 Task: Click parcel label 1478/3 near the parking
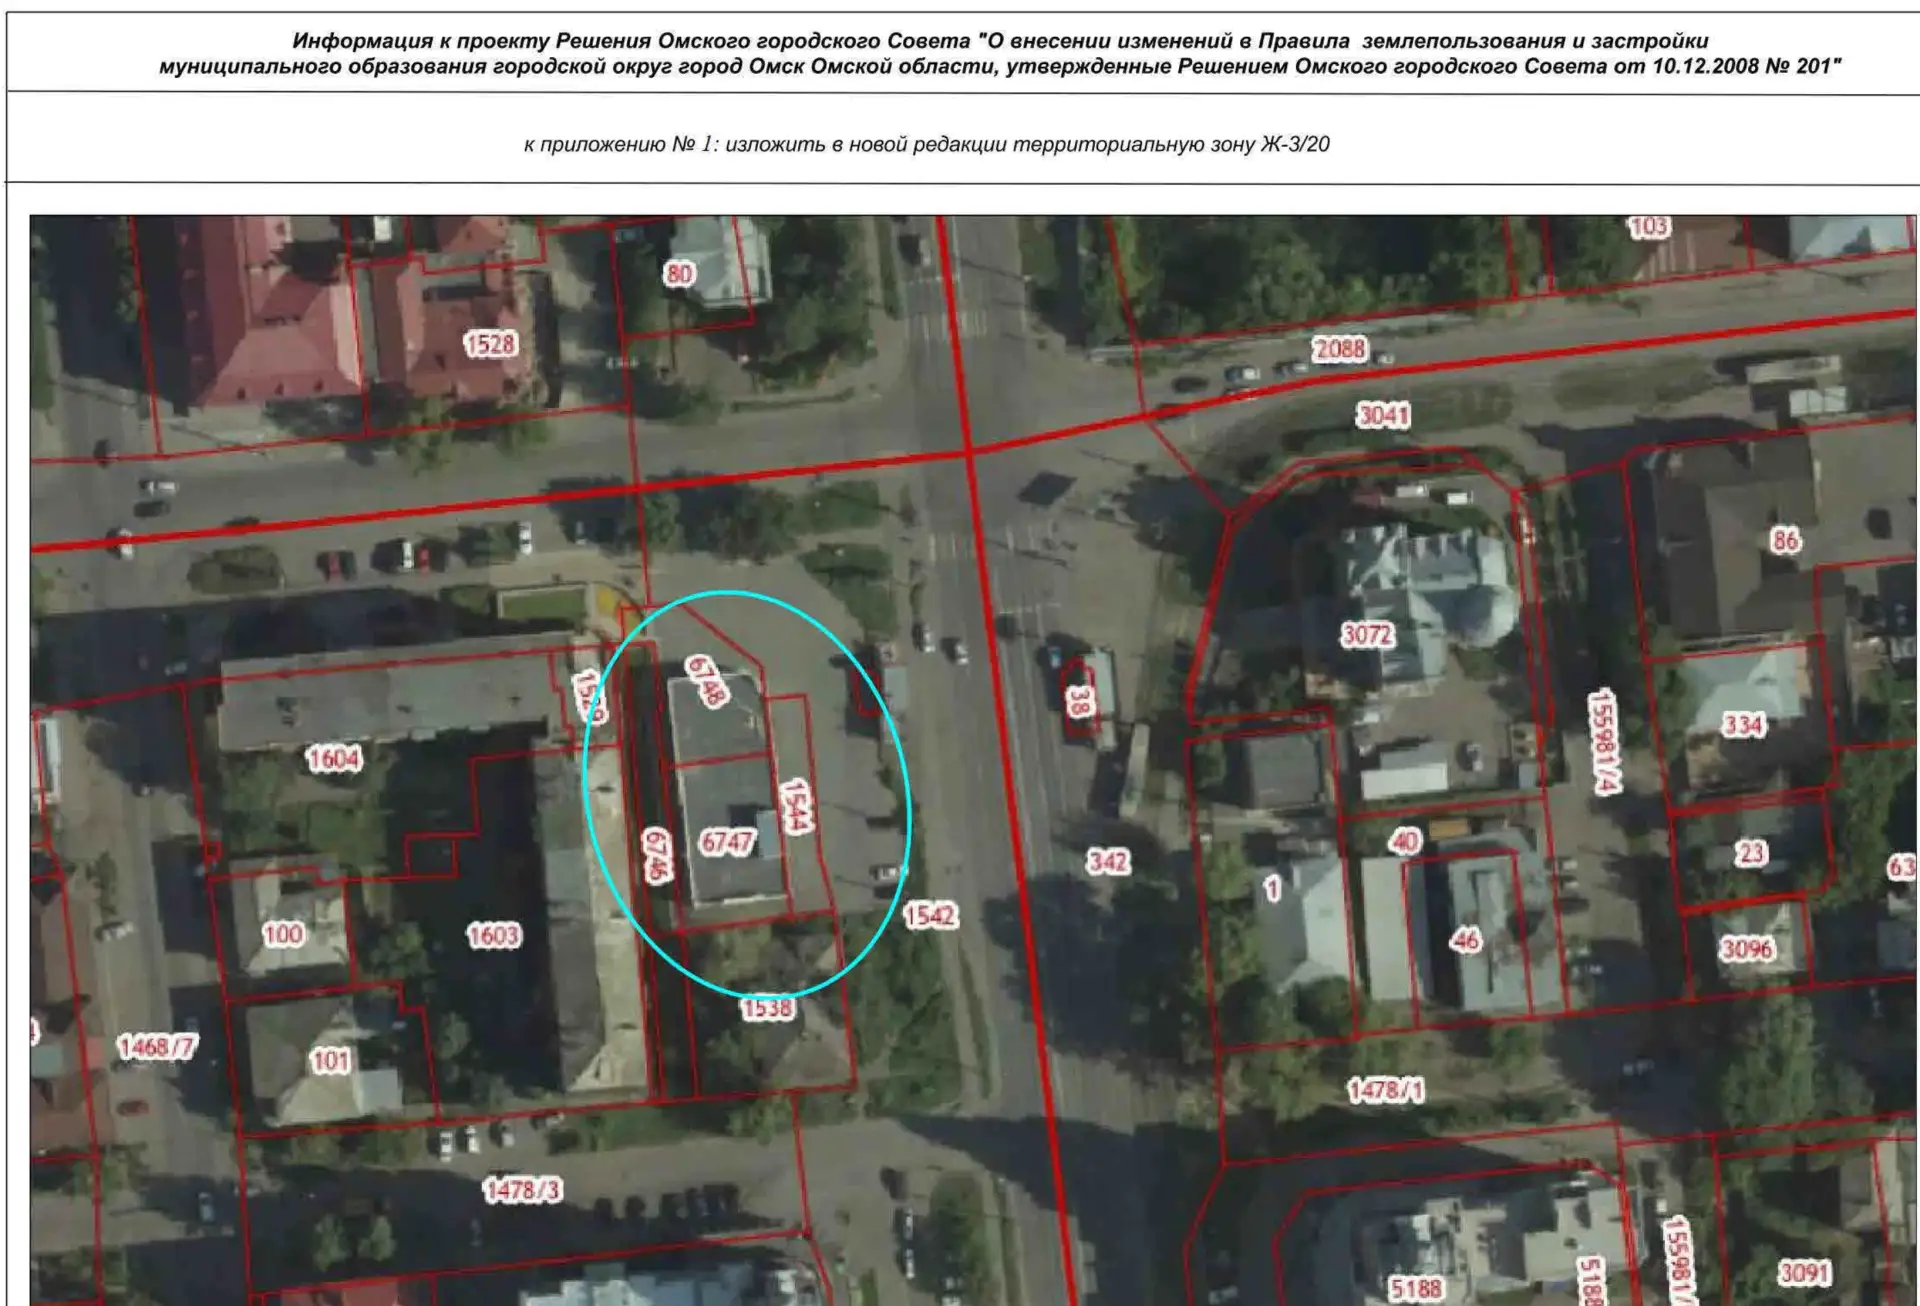pos(522,1190)
